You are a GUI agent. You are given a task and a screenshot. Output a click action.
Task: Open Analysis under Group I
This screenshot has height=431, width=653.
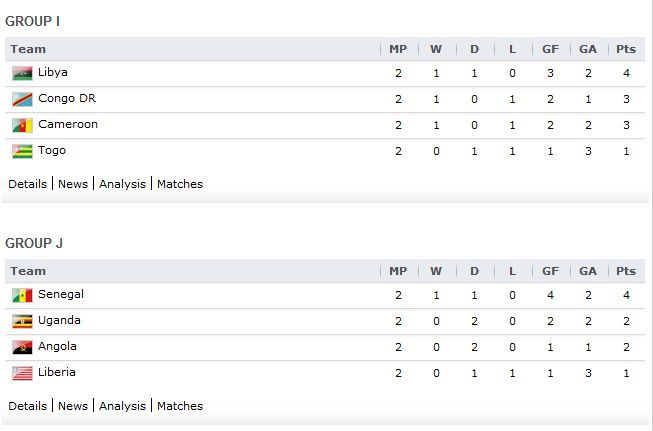pyautogui.click(x=122, y=184)
